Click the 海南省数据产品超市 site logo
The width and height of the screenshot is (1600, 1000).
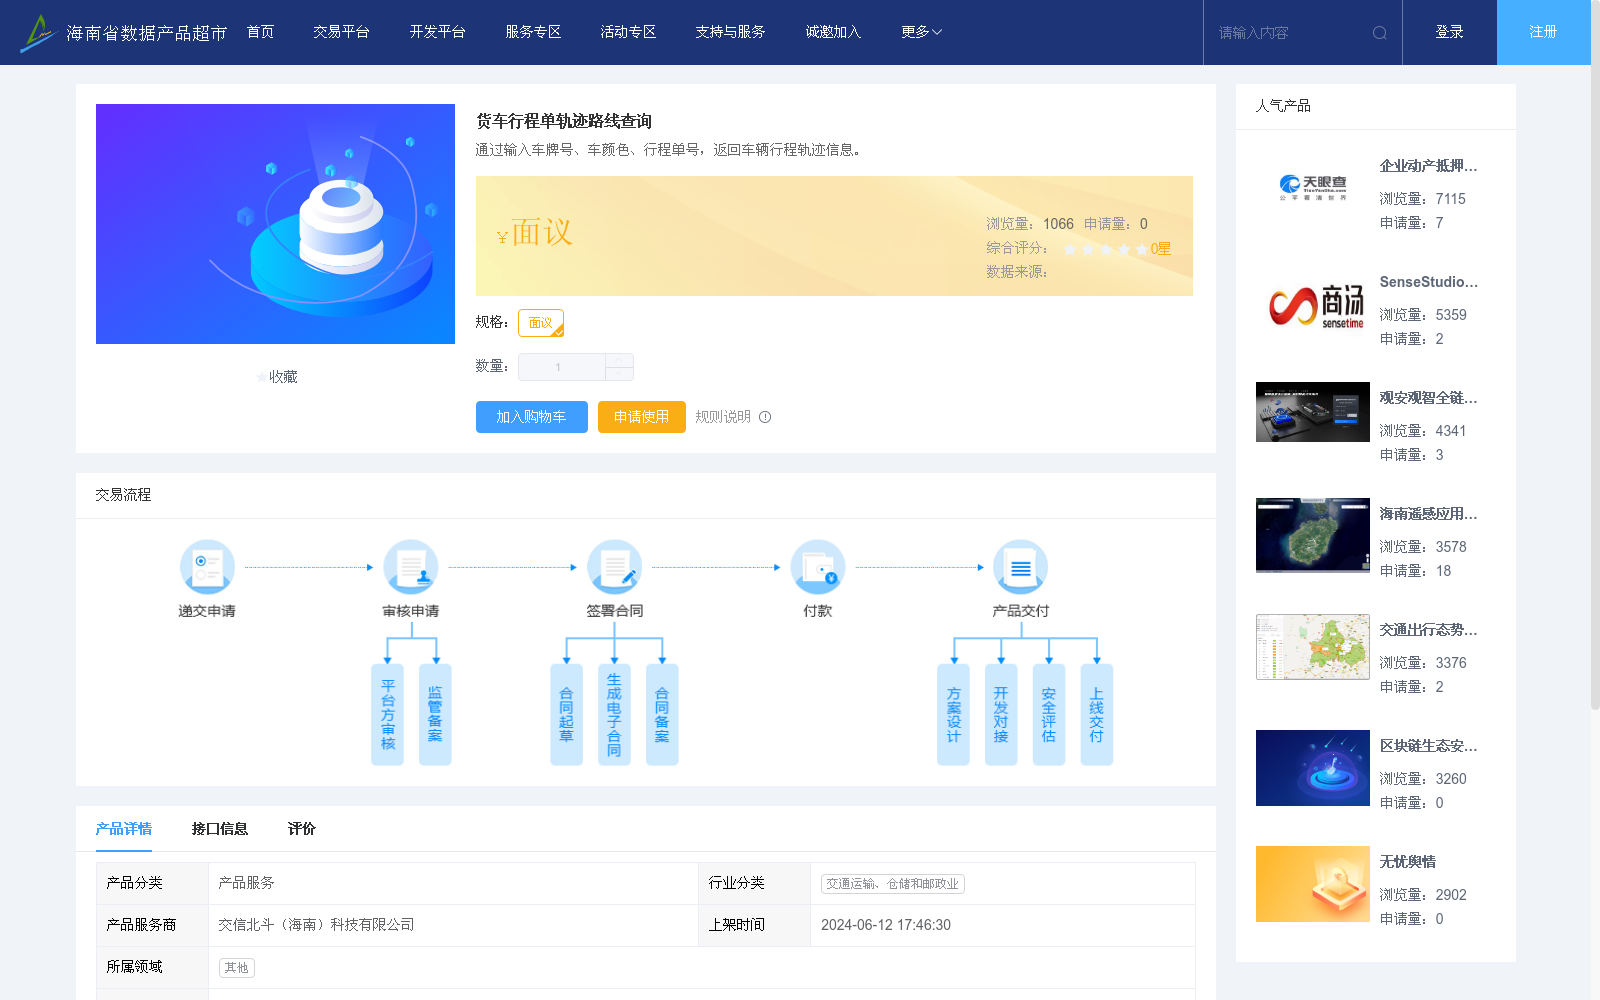123,33
